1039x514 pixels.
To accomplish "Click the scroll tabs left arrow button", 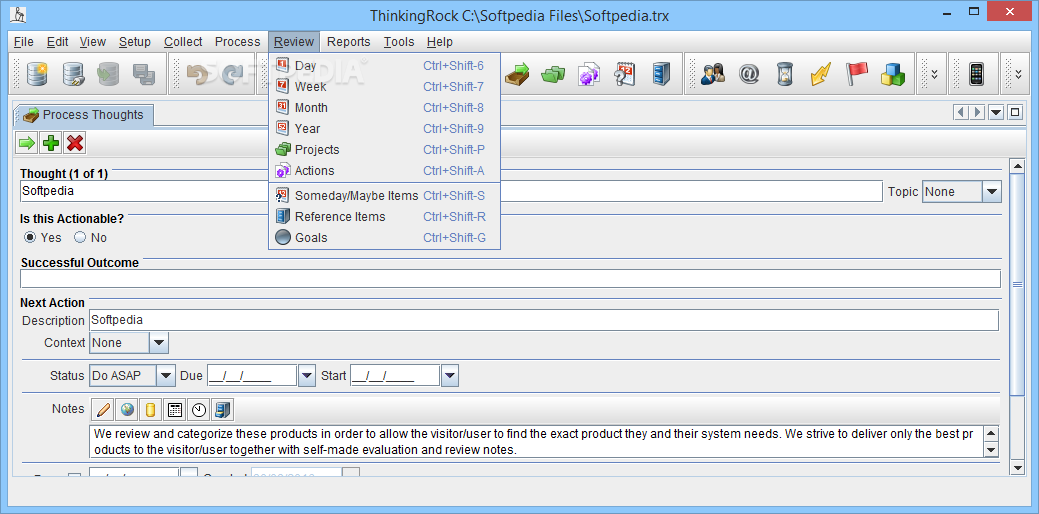I will (961, 113).
